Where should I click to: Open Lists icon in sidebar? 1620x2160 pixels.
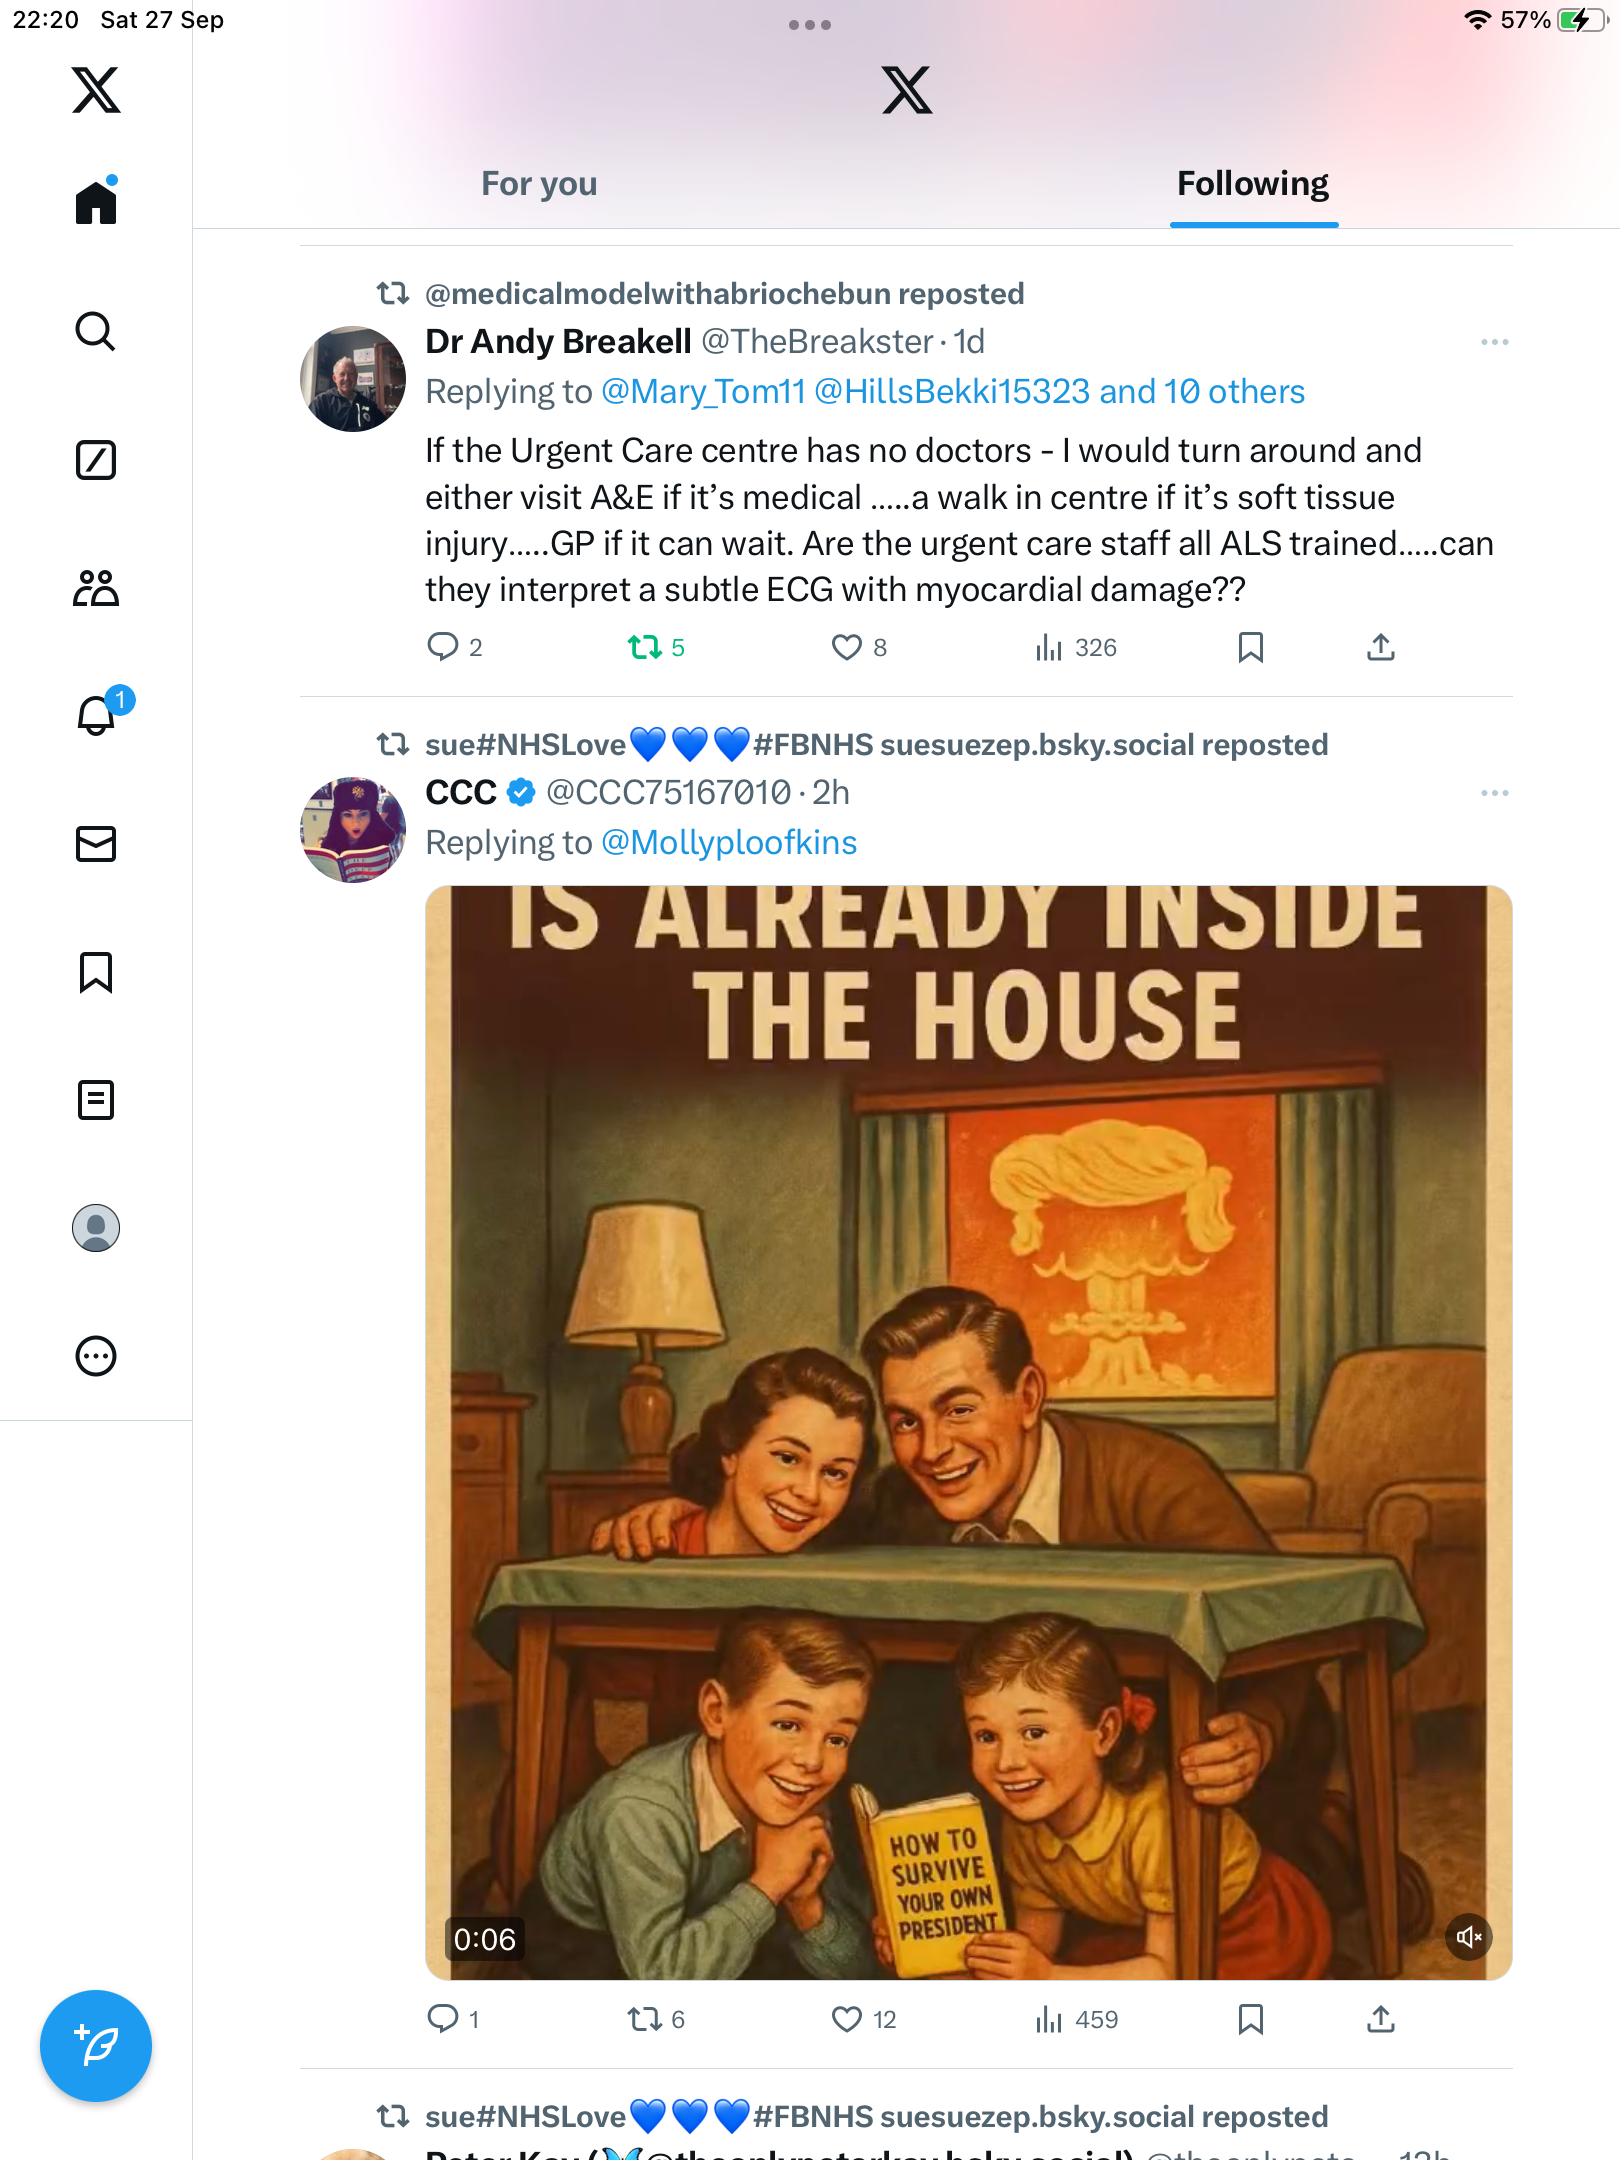pyautogui.click(x=96, y=1100)
